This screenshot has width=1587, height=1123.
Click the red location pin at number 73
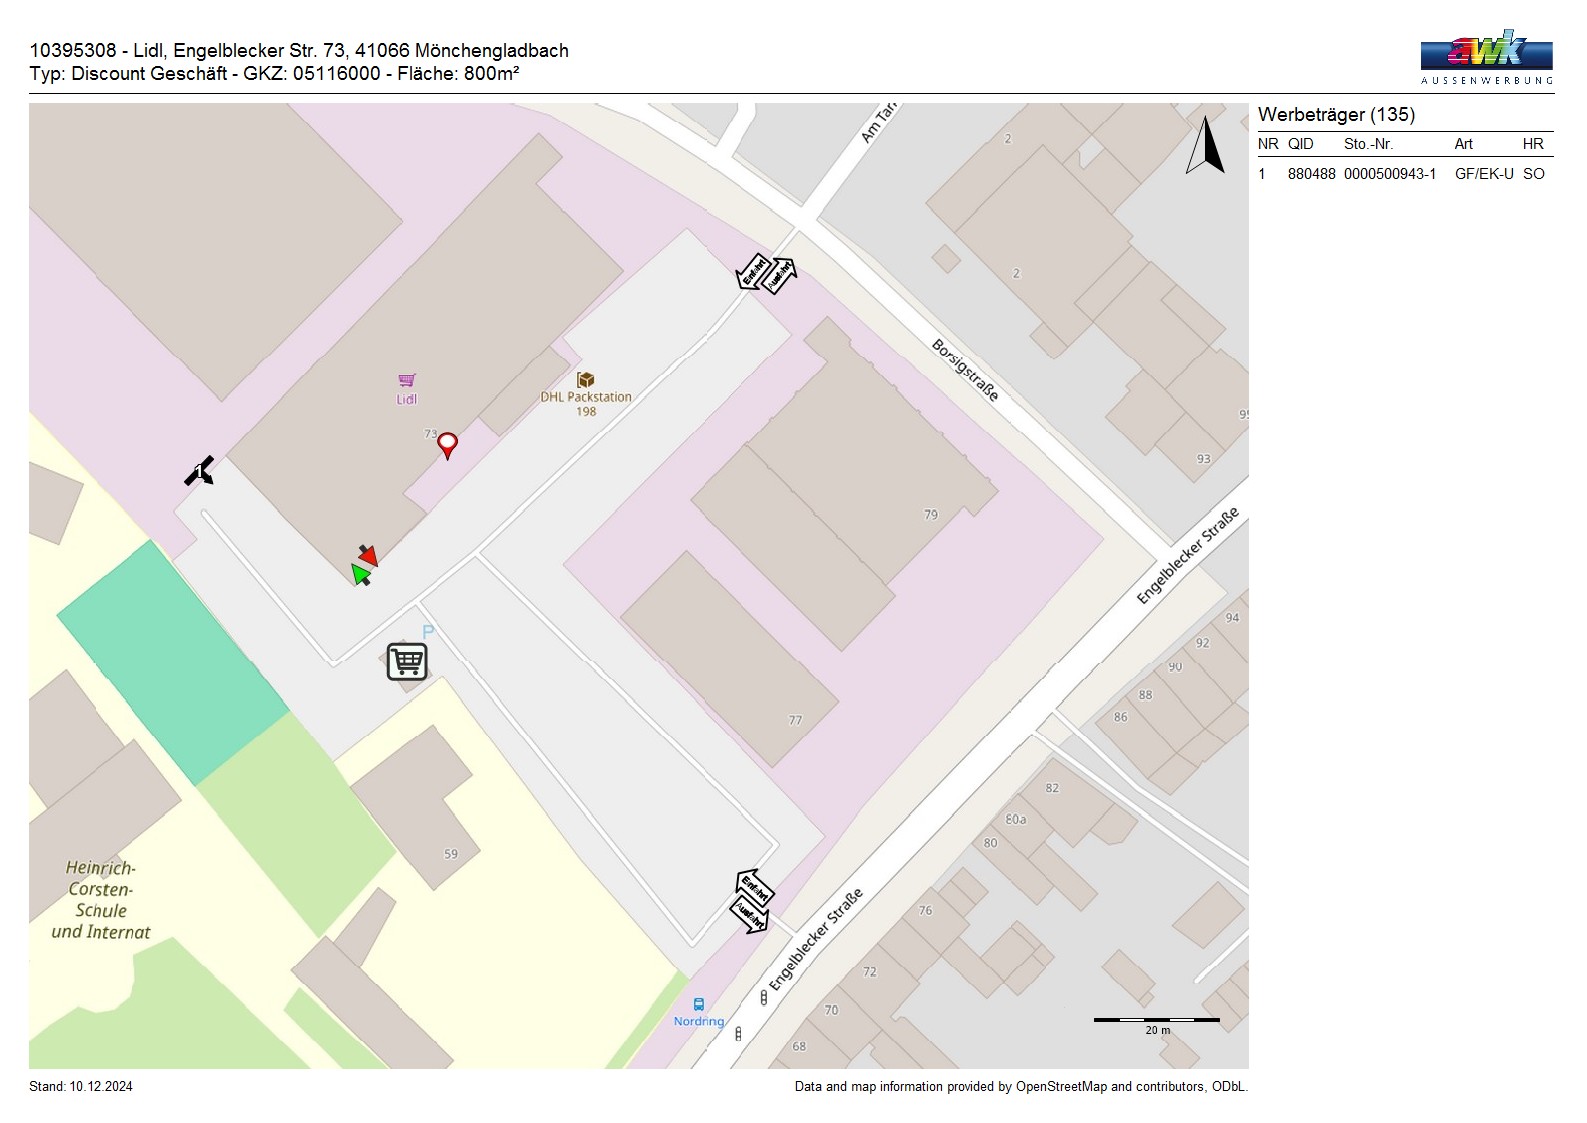tap(448, 443)
